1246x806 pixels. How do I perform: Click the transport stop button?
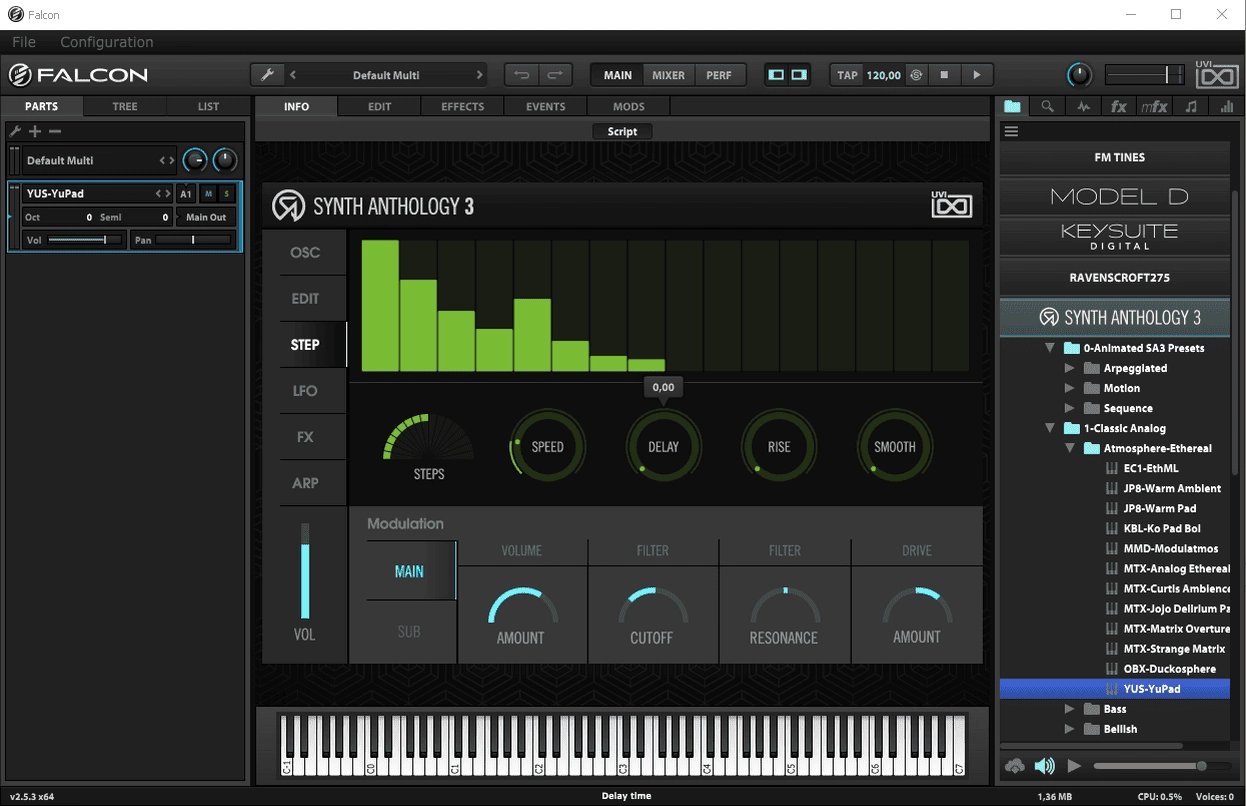pos(944,75)
